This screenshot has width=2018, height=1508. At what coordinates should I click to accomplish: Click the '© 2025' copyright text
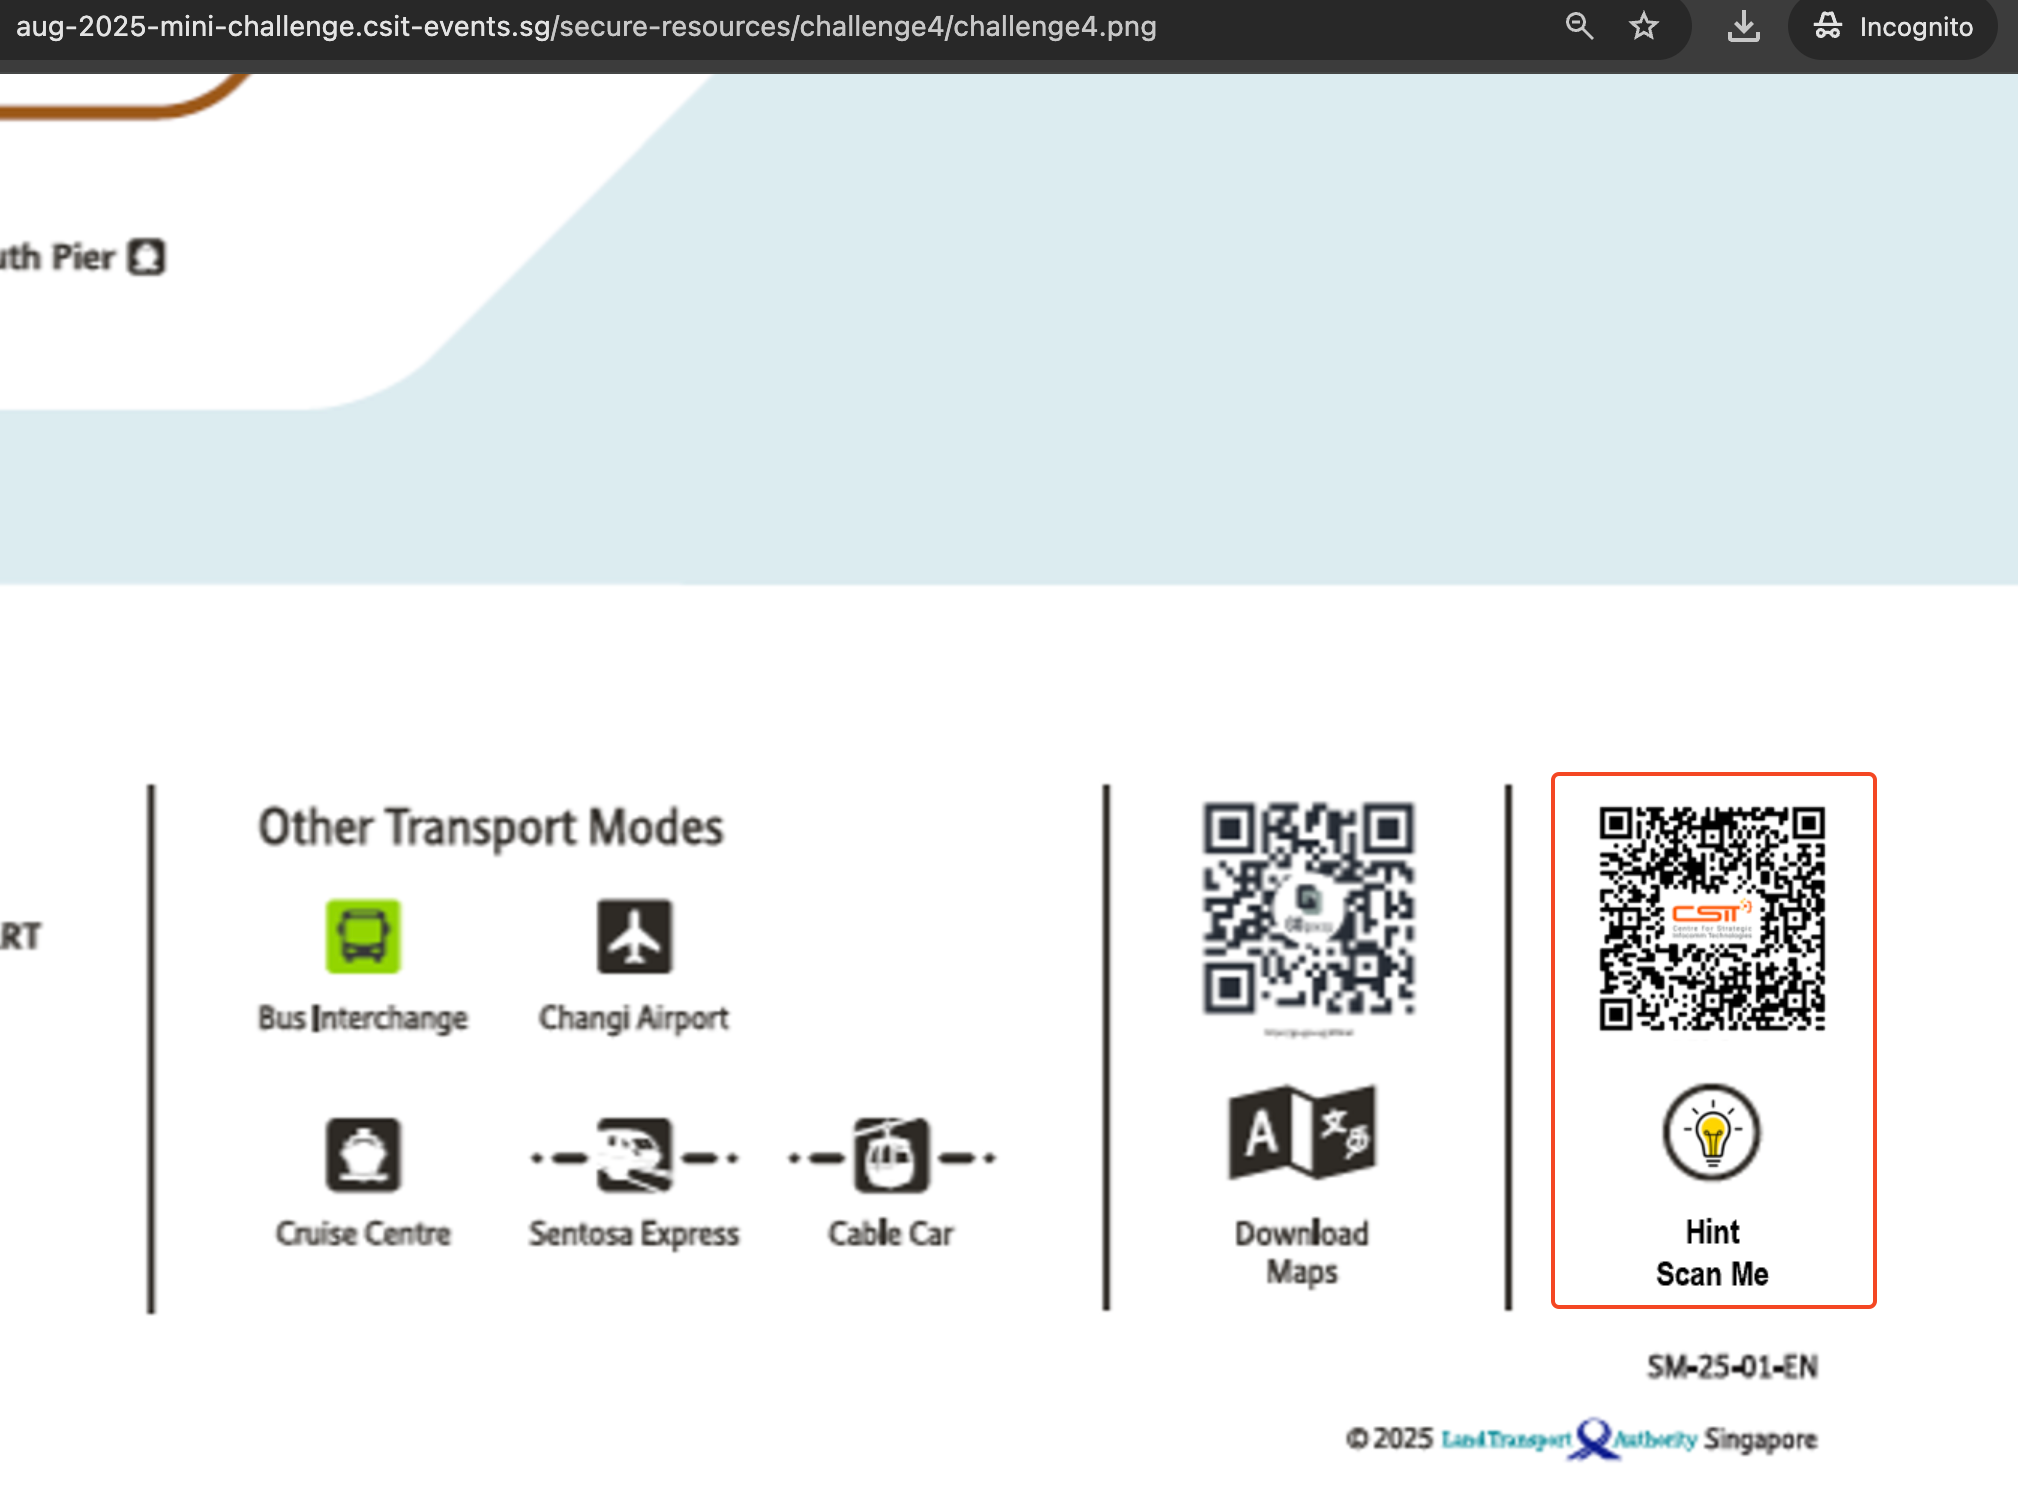pos(1389,1439)
